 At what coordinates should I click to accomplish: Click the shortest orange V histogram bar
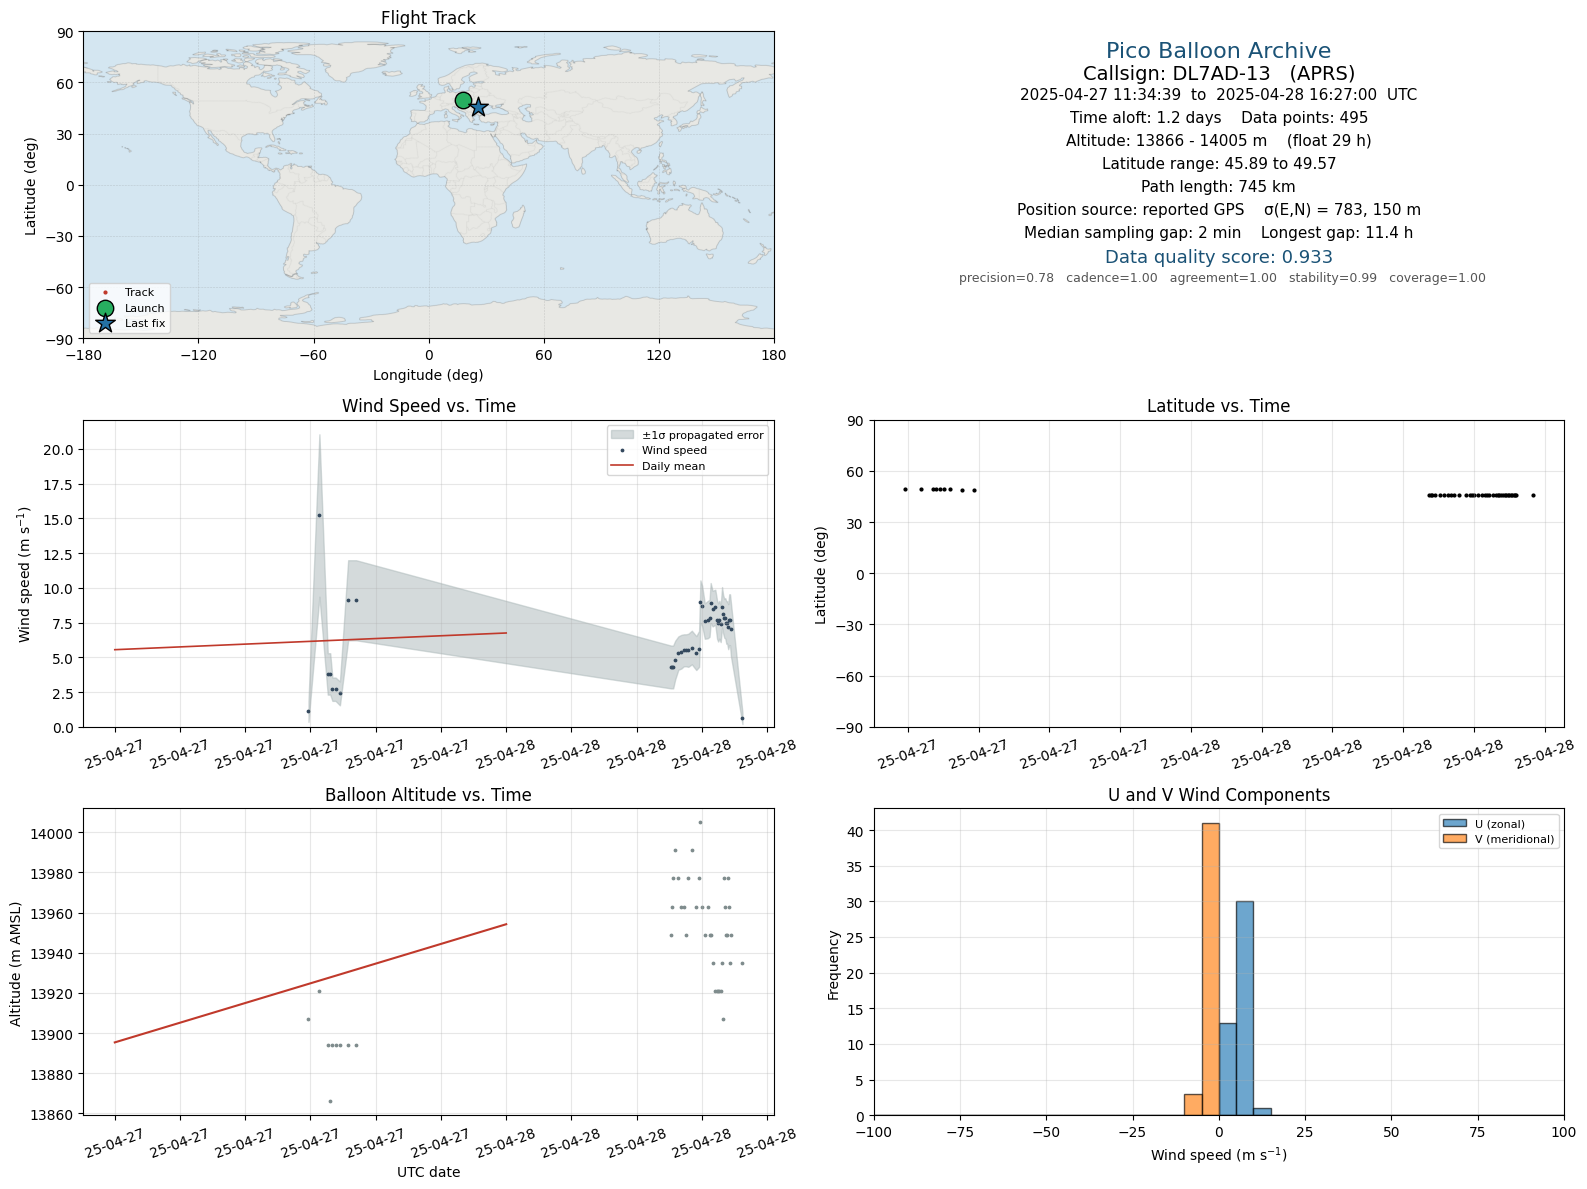(x=1193, y=1105)
